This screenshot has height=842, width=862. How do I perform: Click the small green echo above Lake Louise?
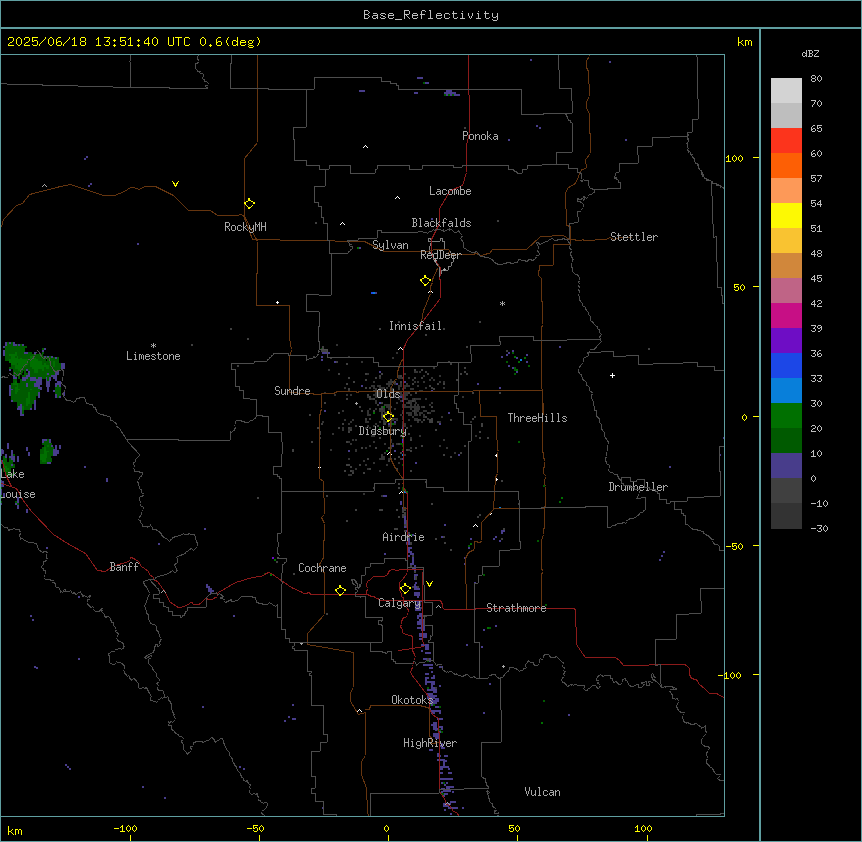tap(48, 451)
